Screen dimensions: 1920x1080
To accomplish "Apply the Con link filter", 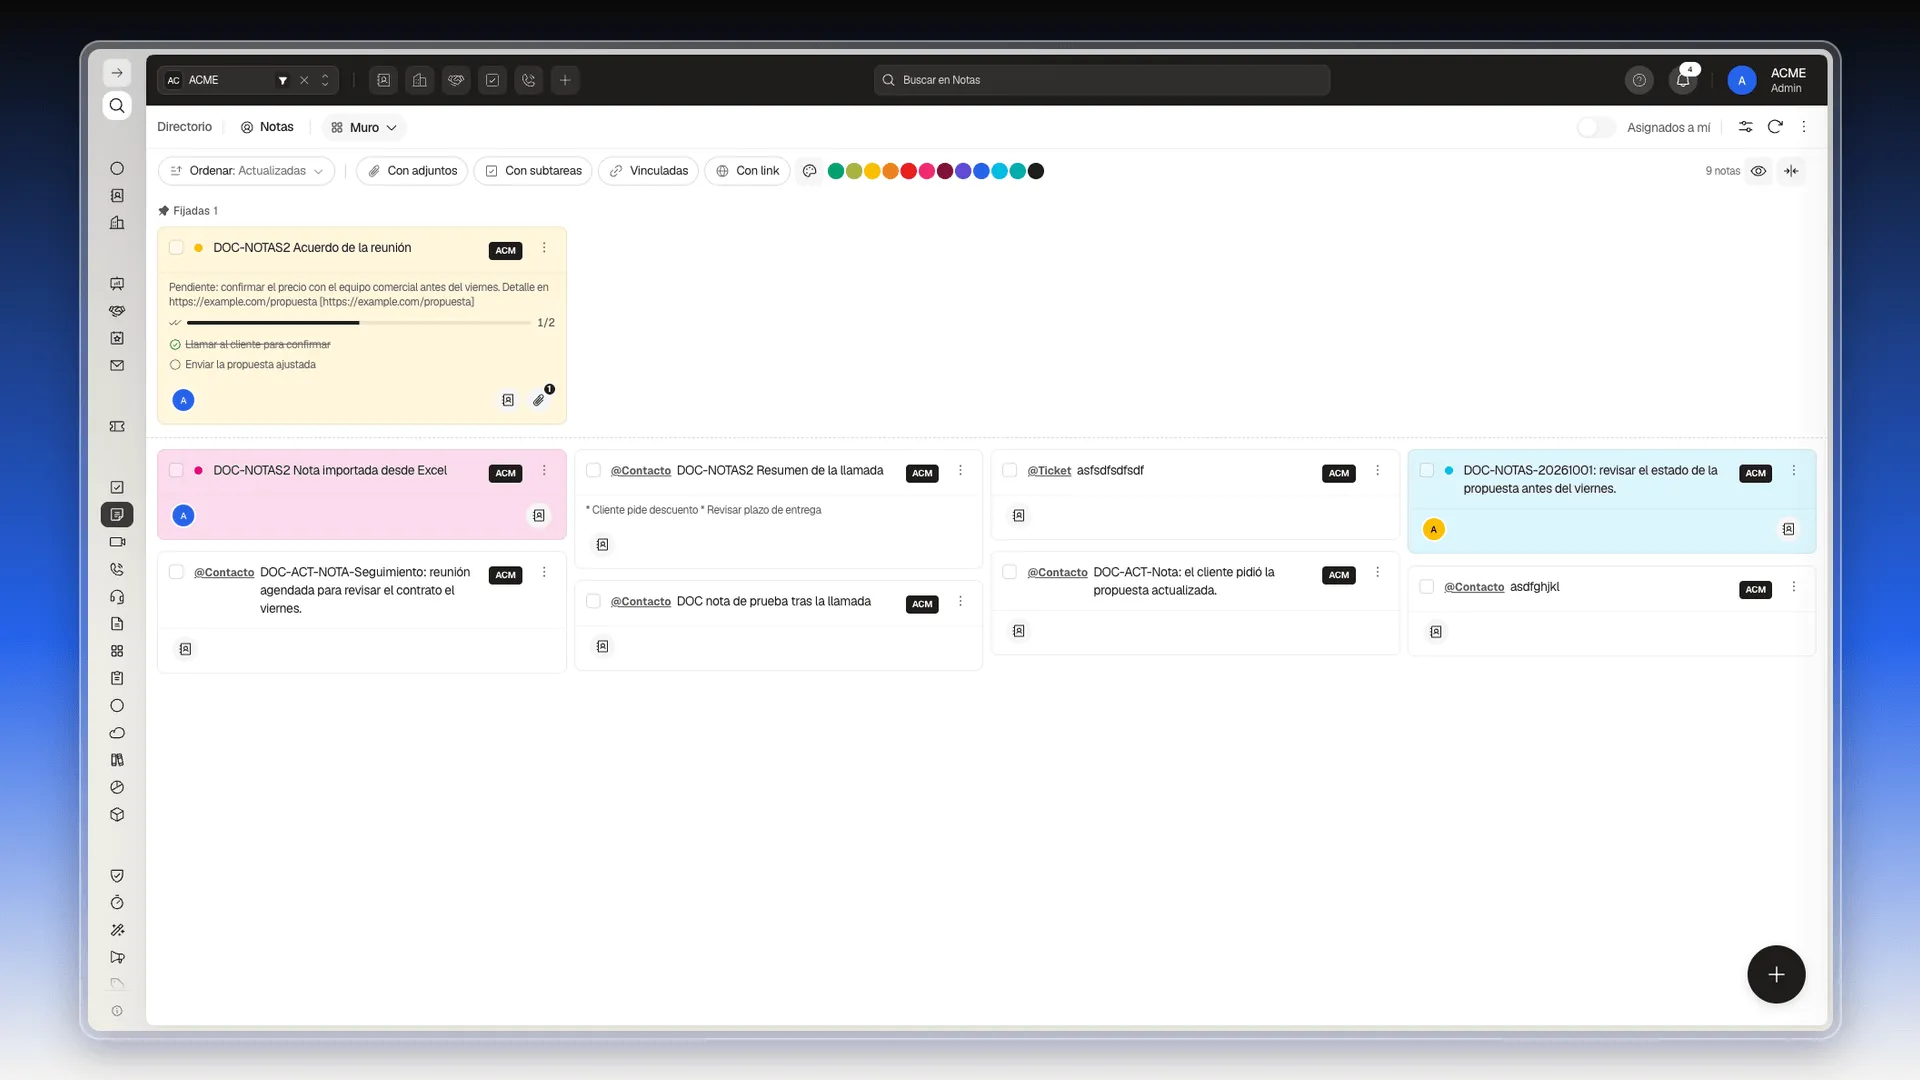I will (x=747, y=171).
